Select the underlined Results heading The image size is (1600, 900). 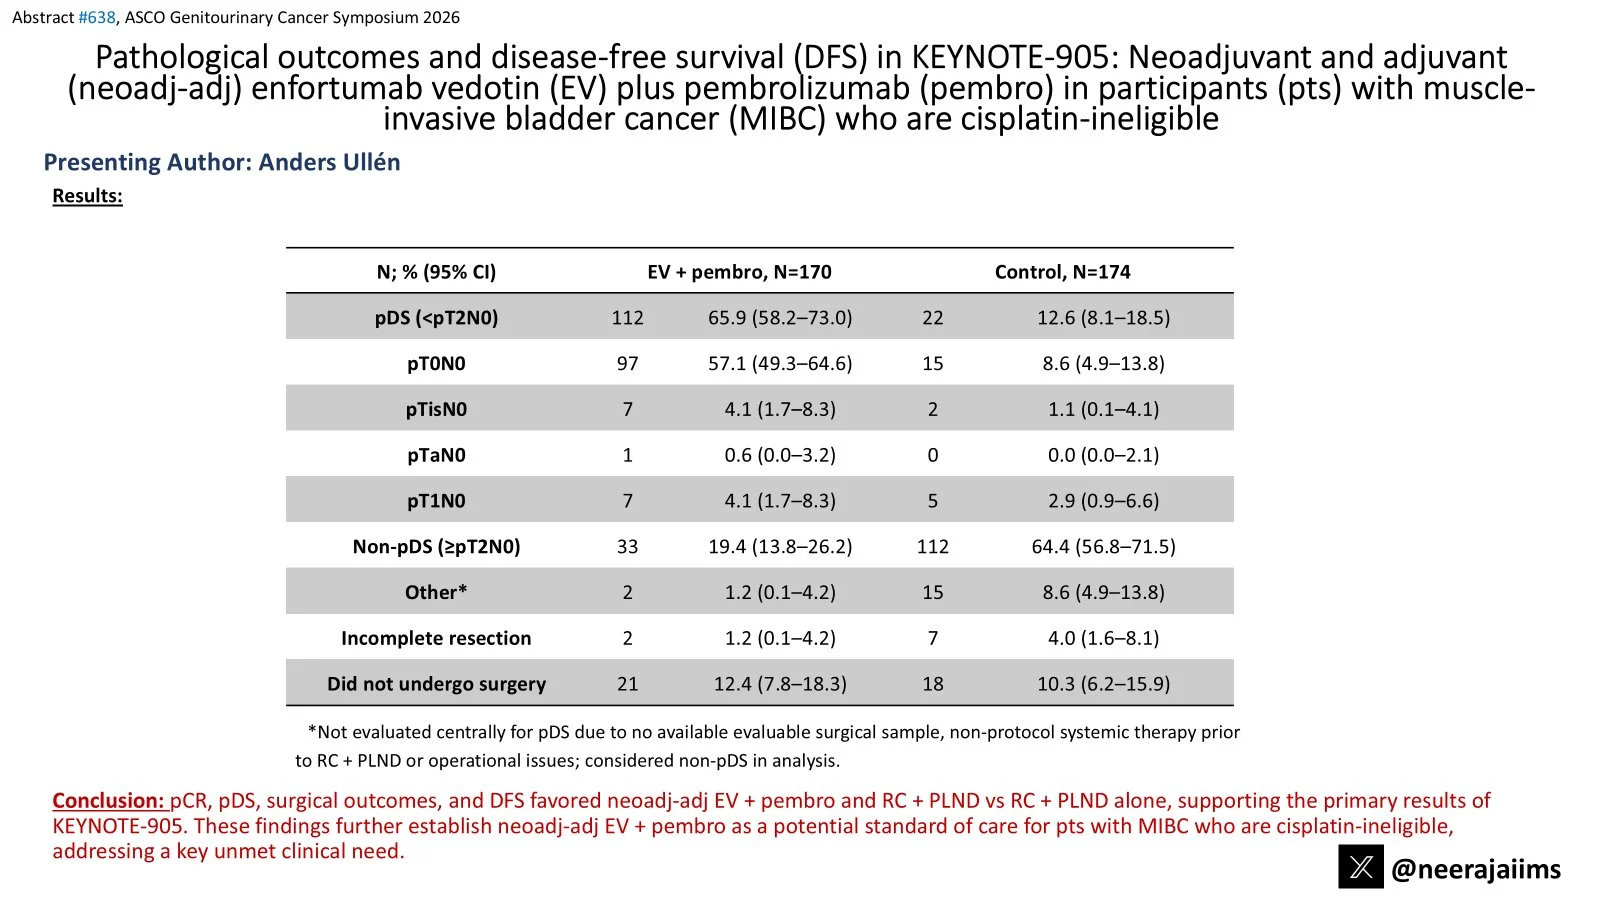coord(87,196)
